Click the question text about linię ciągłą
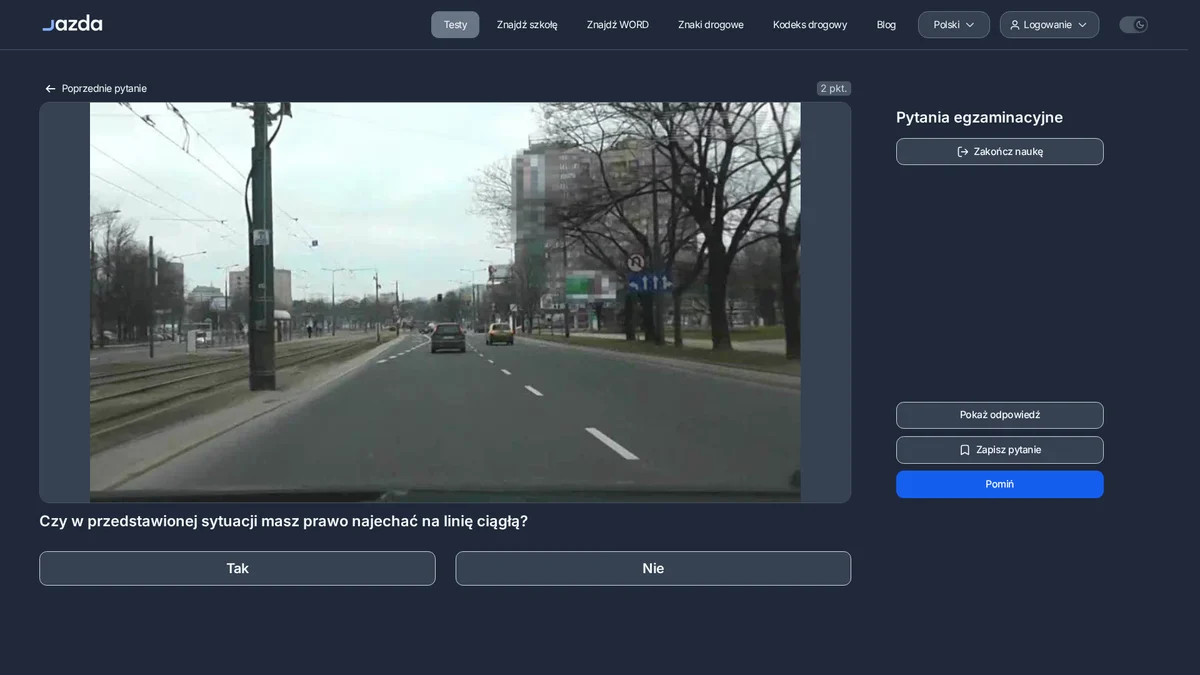This screenshot has height=675, width=1200. 284,521
